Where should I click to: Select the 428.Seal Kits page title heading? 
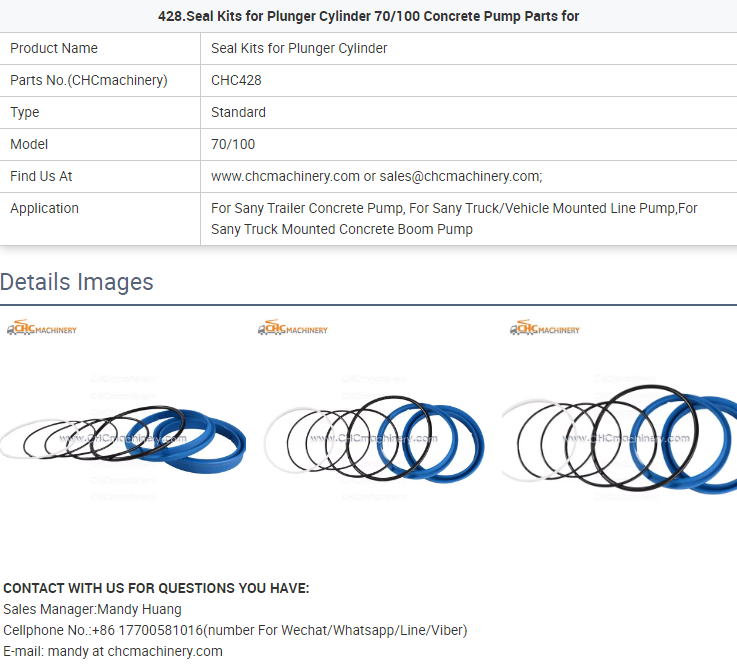368,16
